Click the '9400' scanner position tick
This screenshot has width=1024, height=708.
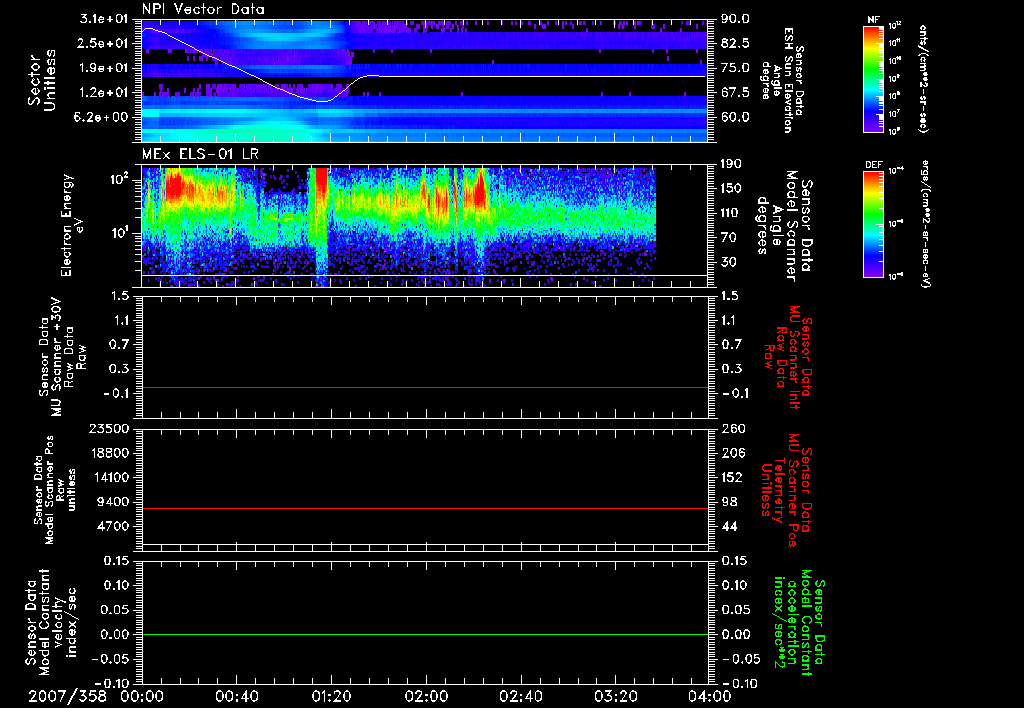(113, 502)
